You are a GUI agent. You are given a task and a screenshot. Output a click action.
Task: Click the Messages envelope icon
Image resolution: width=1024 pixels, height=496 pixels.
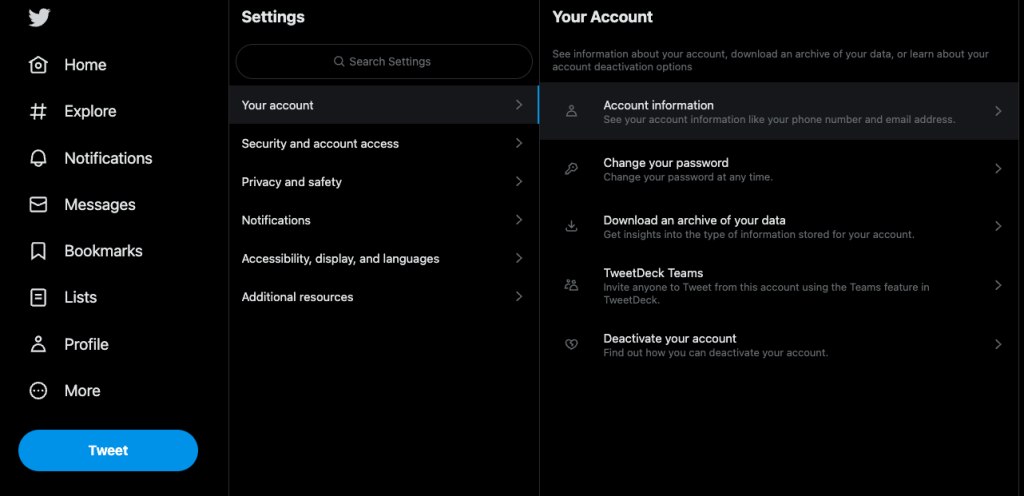[39, 204]
